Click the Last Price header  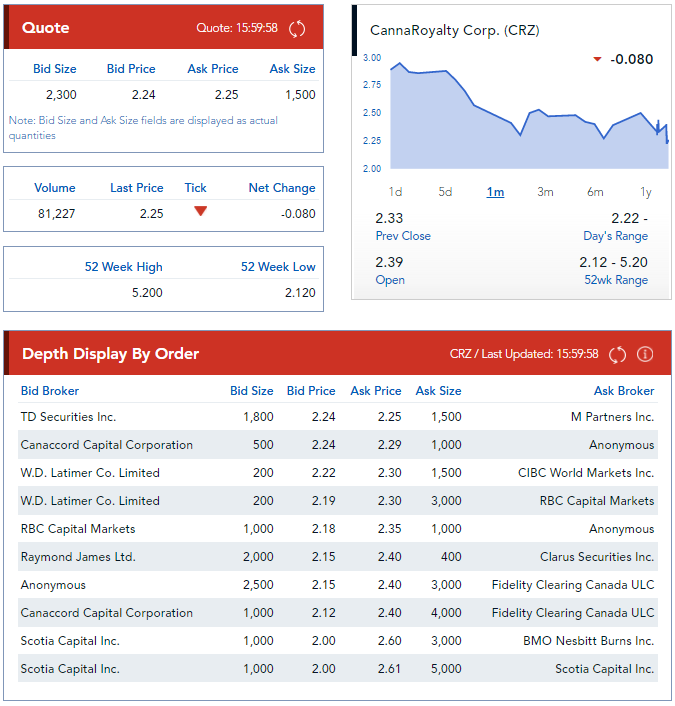pyautogui.click(x=137, y=188)
